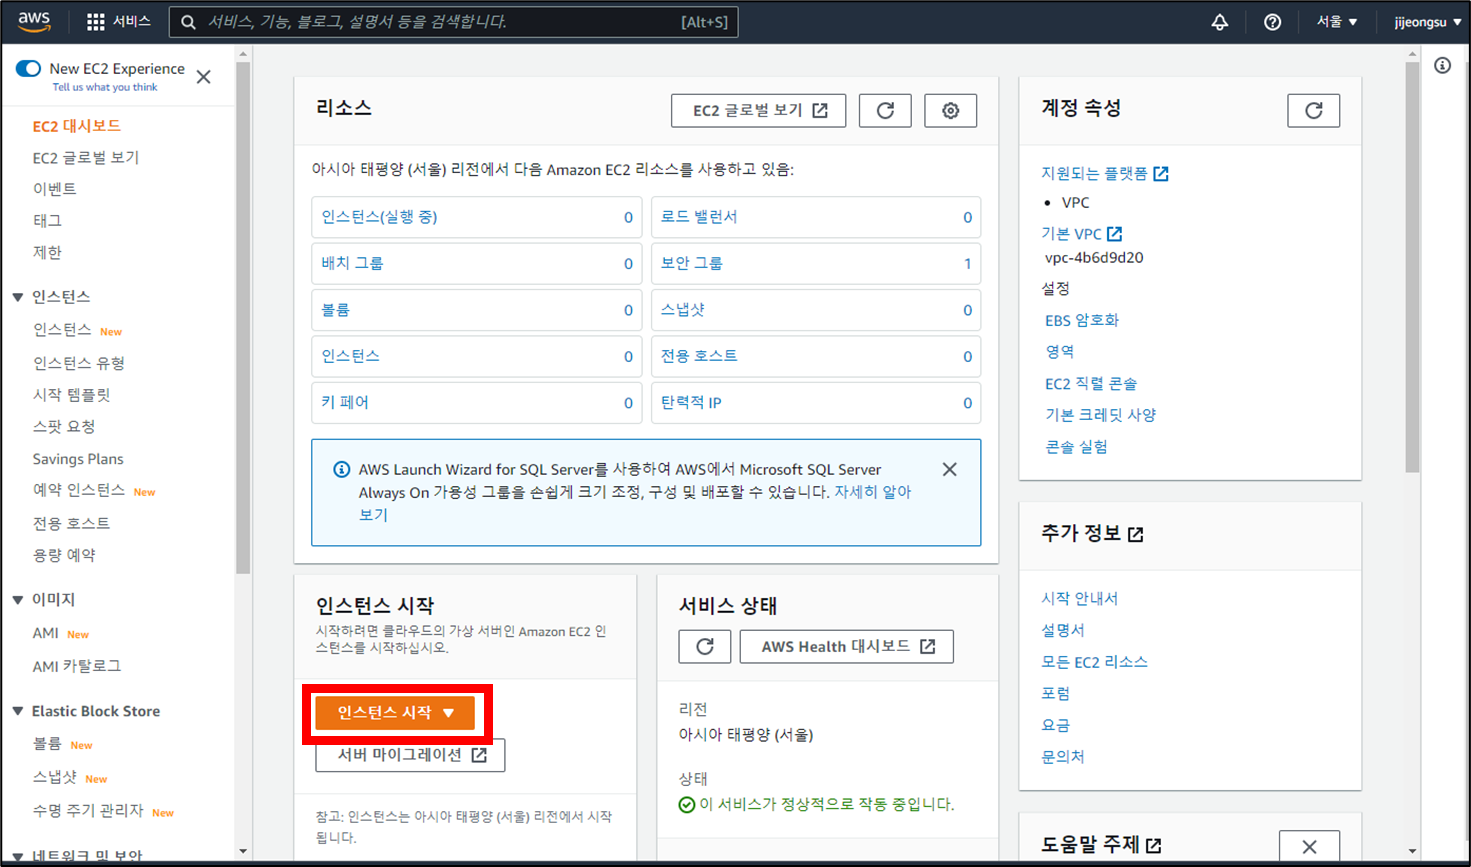Open the 모든 EC2 리소스 link
This screenshot has width=1471, height=867.
(x=1094, y=662)
